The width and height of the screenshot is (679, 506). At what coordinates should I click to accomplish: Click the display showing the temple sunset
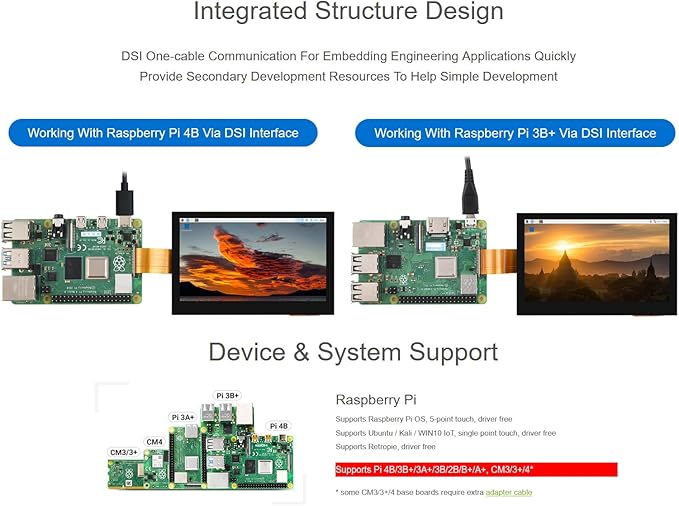point(597,264)
